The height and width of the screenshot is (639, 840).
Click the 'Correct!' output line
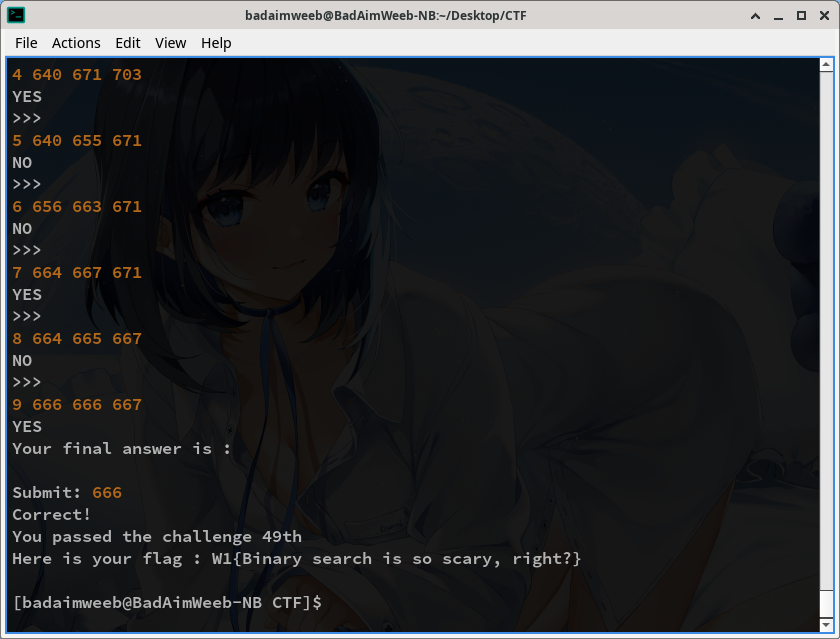pos(51,514)
